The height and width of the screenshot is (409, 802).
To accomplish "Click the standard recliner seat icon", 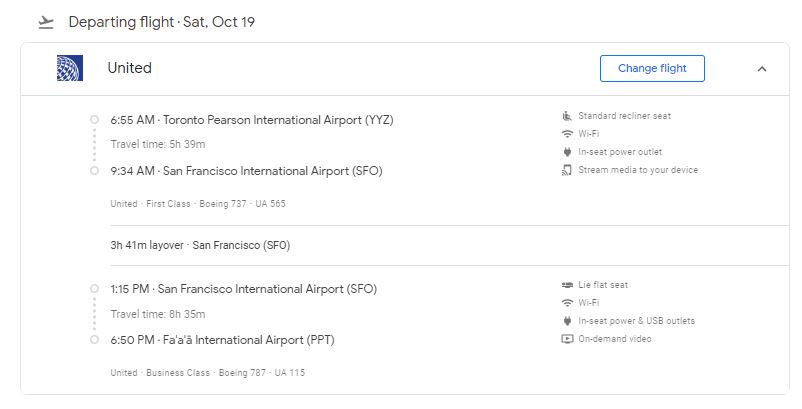I will [567, 116].
